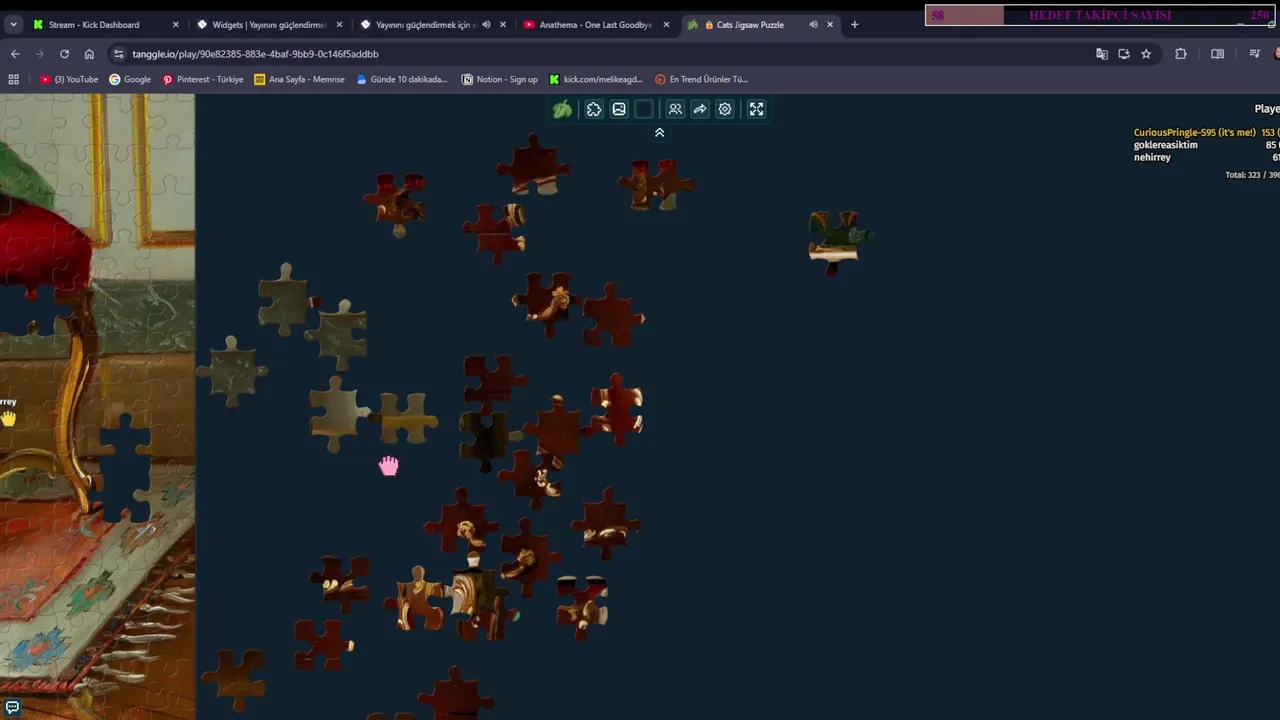Focus the tanggle.io address bar
The image size is (1280, 720).
[600, 54]
